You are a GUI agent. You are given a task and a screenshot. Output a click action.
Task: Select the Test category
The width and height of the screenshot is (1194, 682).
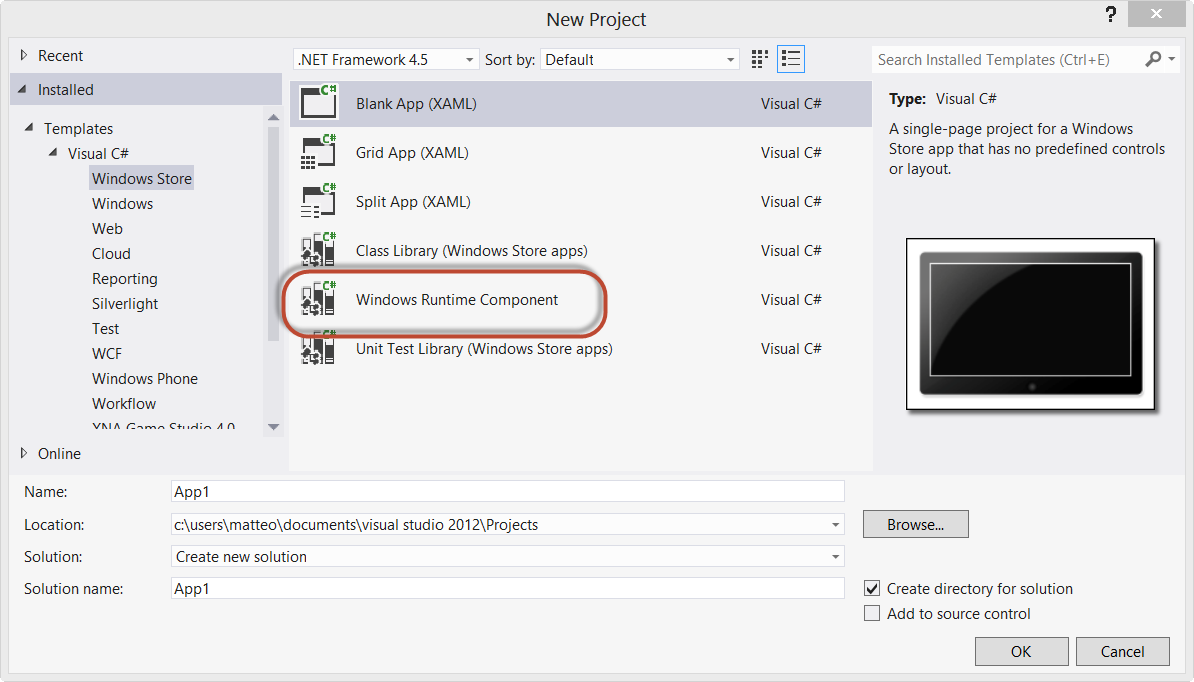106,329
